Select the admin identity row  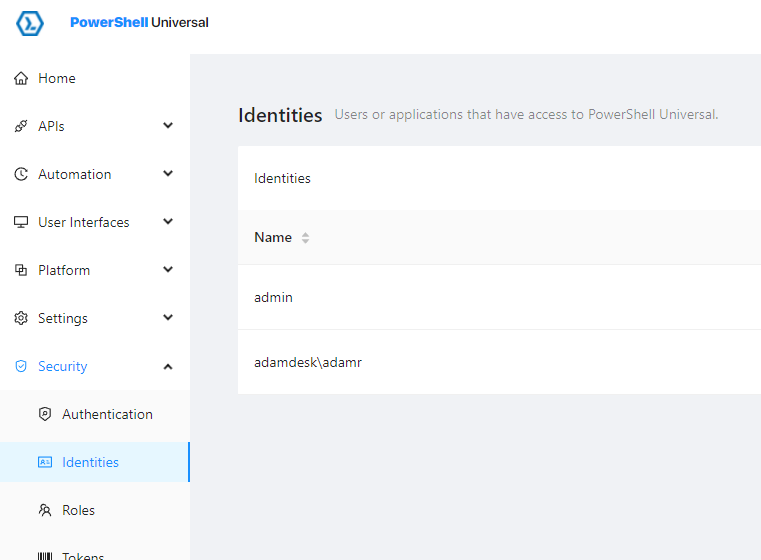[x=499, y=297]
